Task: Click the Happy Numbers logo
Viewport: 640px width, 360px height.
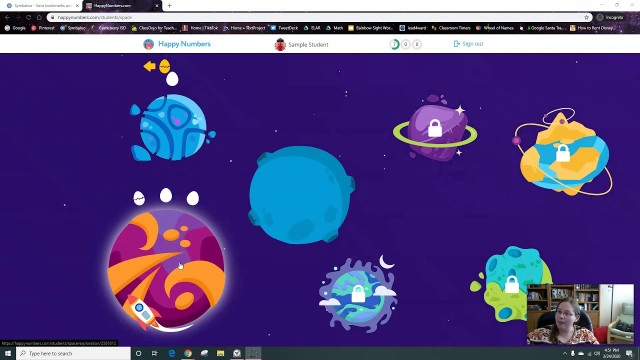Action: [x=177, y=44]
